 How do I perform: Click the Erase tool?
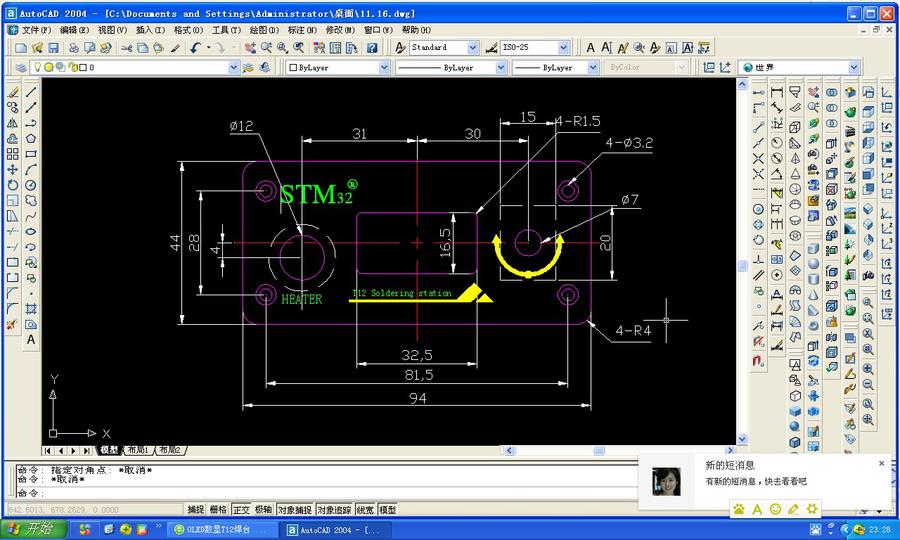pyautogui.click(x=12, y=92)
